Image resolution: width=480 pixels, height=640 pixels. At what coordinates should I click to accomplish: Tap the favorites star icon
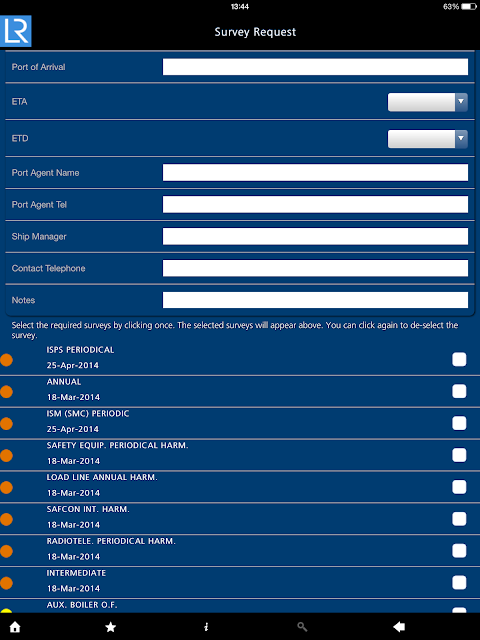pyautogui.click(x=111, y=627)
